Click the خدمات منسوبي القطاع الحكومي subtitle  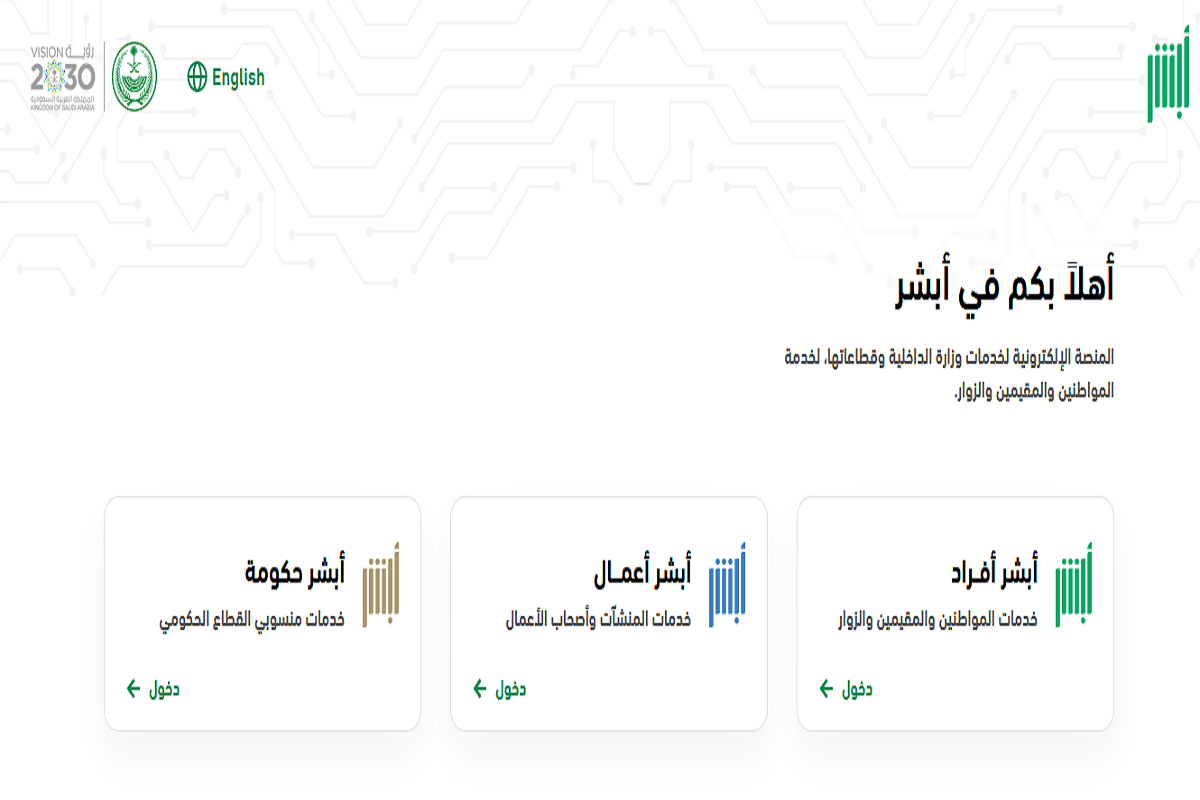251,620
